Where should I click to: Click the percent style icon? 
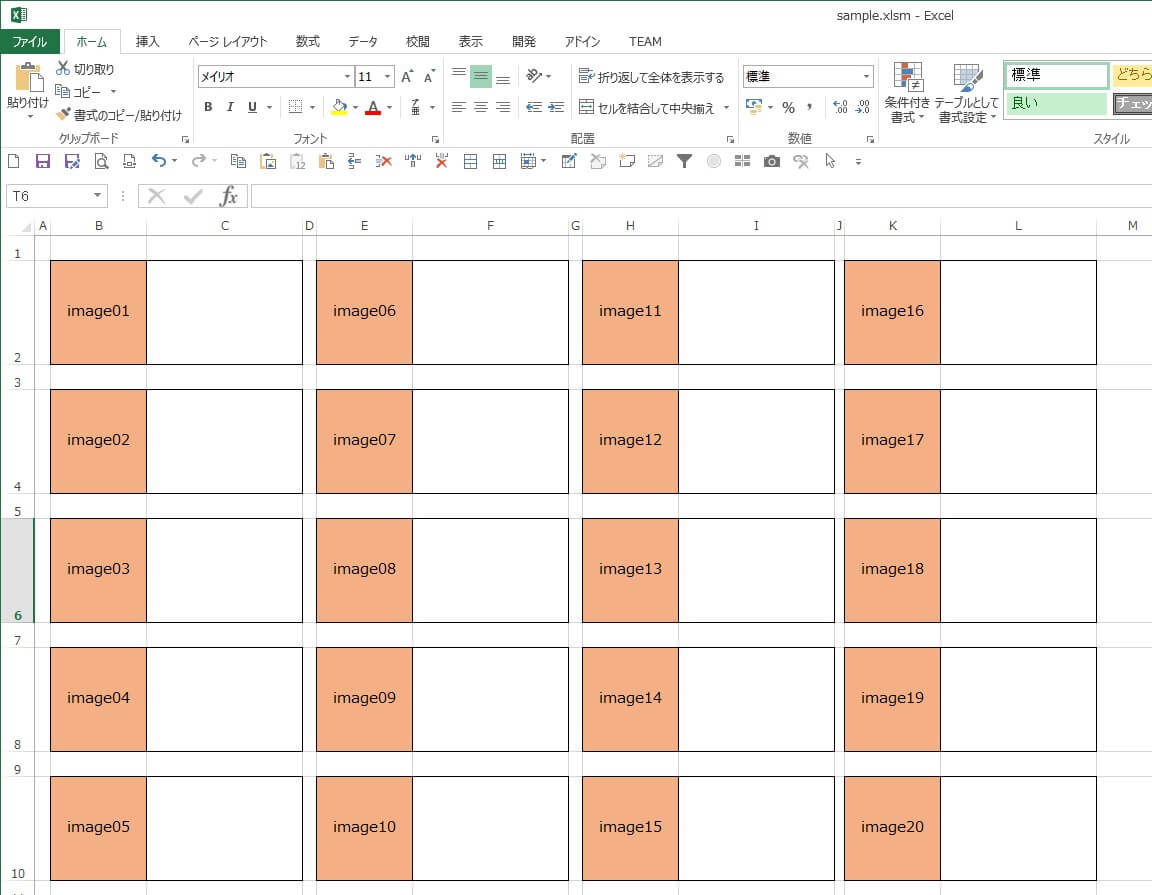[788, 107]
